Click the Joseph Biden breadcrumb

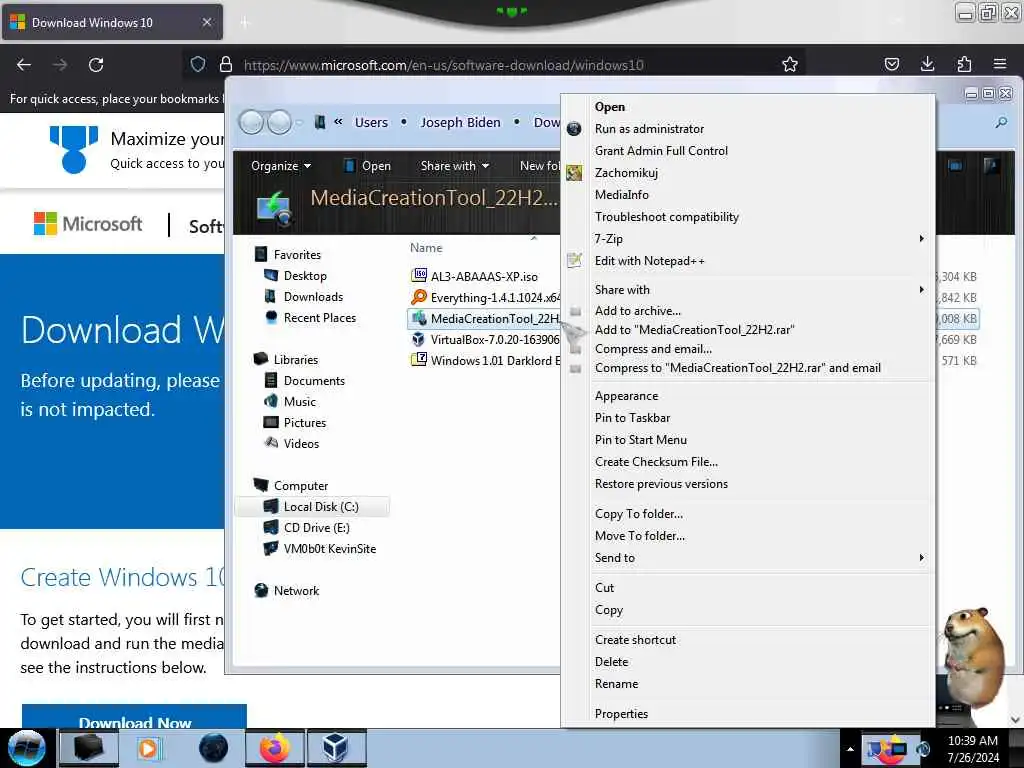[x=460, y=122]
